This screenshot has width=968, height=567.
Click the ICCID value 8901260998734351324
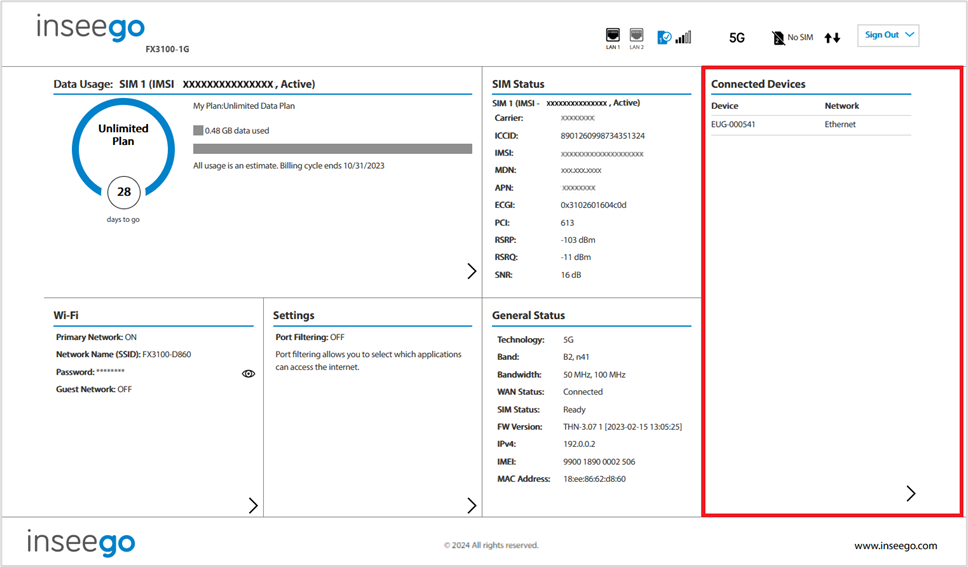click(x=603, y=135)
